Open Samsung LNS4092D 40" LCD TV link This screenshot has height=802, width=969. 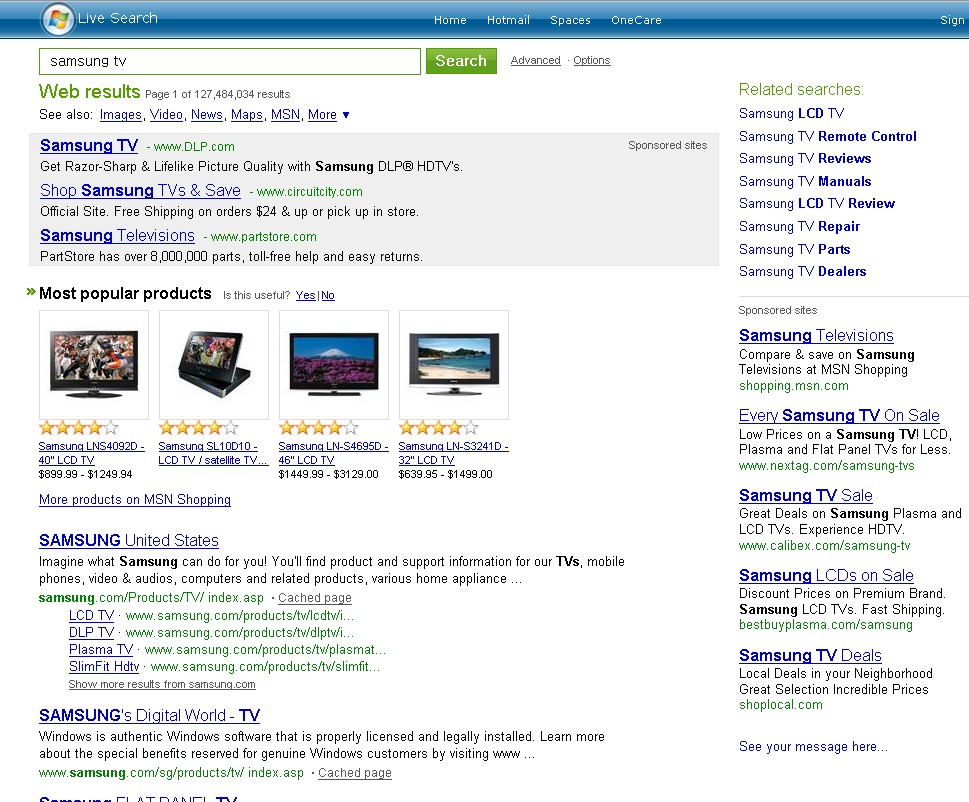pos(91,453)
